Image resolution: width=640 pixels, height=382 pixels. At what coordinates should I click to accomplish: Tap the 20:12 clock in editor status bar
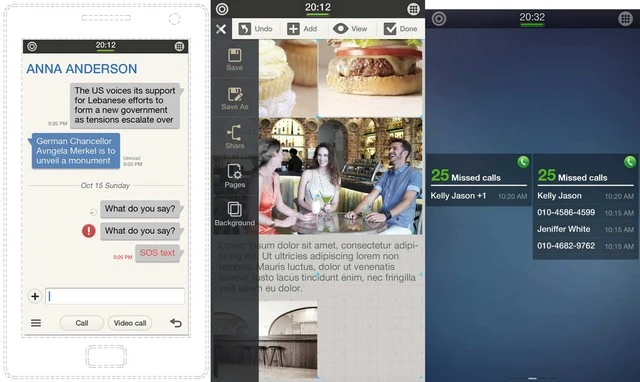click(318, 7)
